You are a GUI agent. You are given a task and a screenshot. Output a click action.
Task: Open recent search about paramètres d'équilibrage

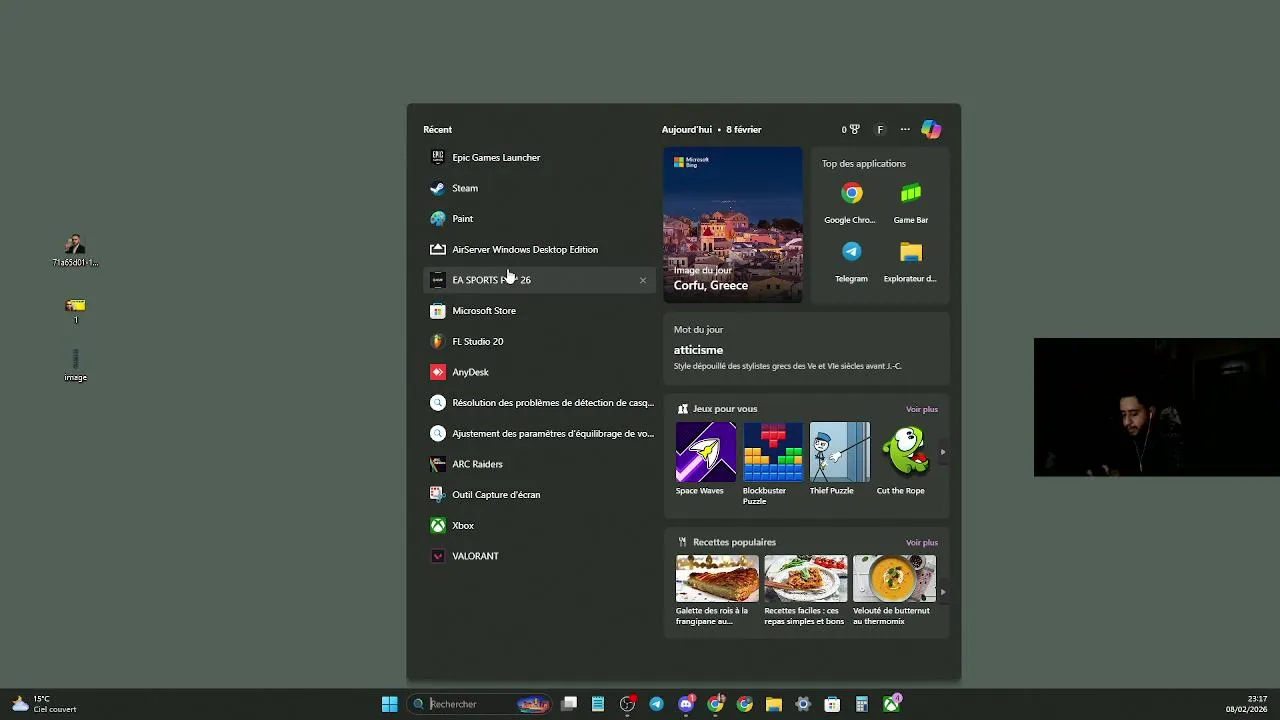coord(540,434)
